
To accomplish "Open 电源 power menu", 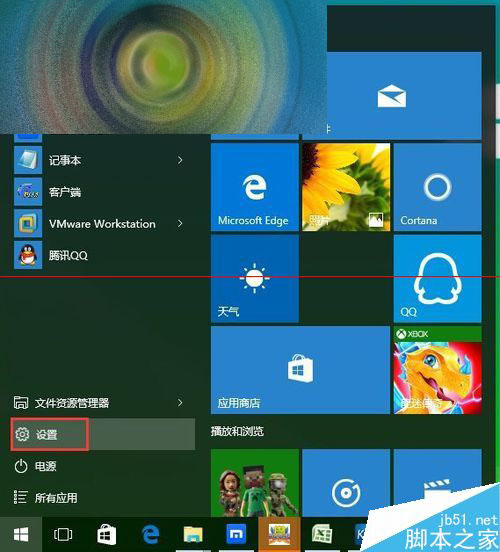I will [x=103, y=466].
